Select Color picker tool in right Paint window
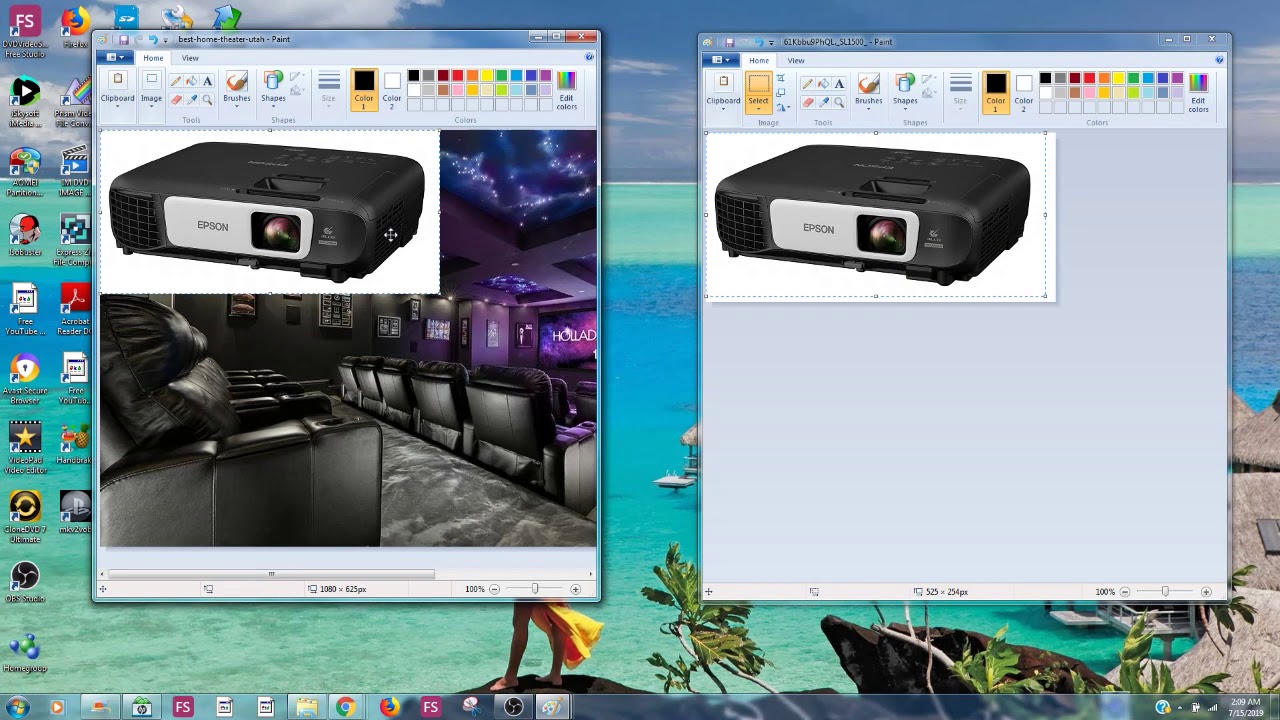Image resolution: width=1280 pixels, height=720 pixels. coord(824,102)
